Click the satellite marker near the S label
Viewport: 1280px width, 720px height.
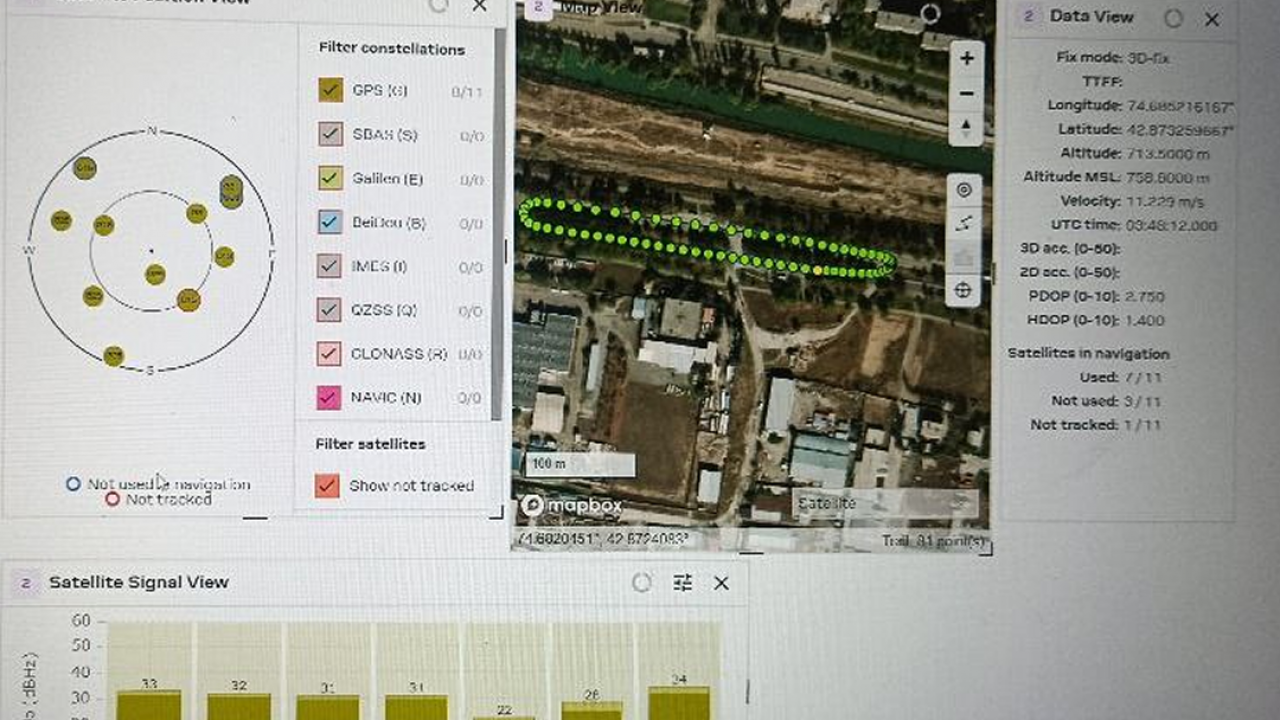tap(114, 355)
